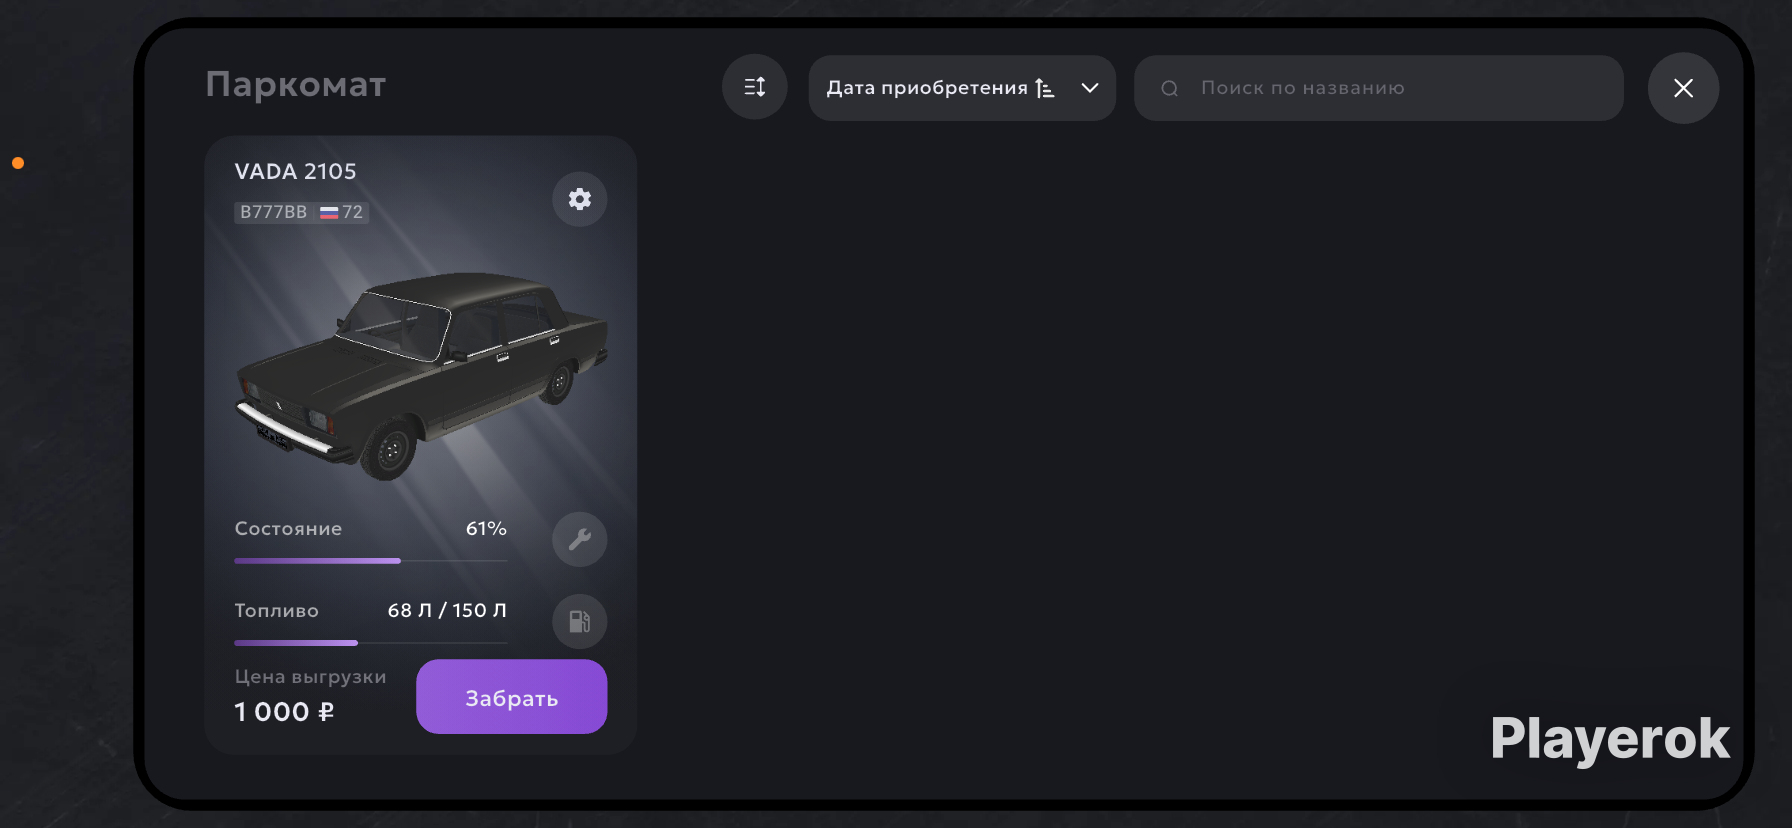Click the small ascending sort icon in dropdown
This screenshot has height=828, width=1792.
1045,88
